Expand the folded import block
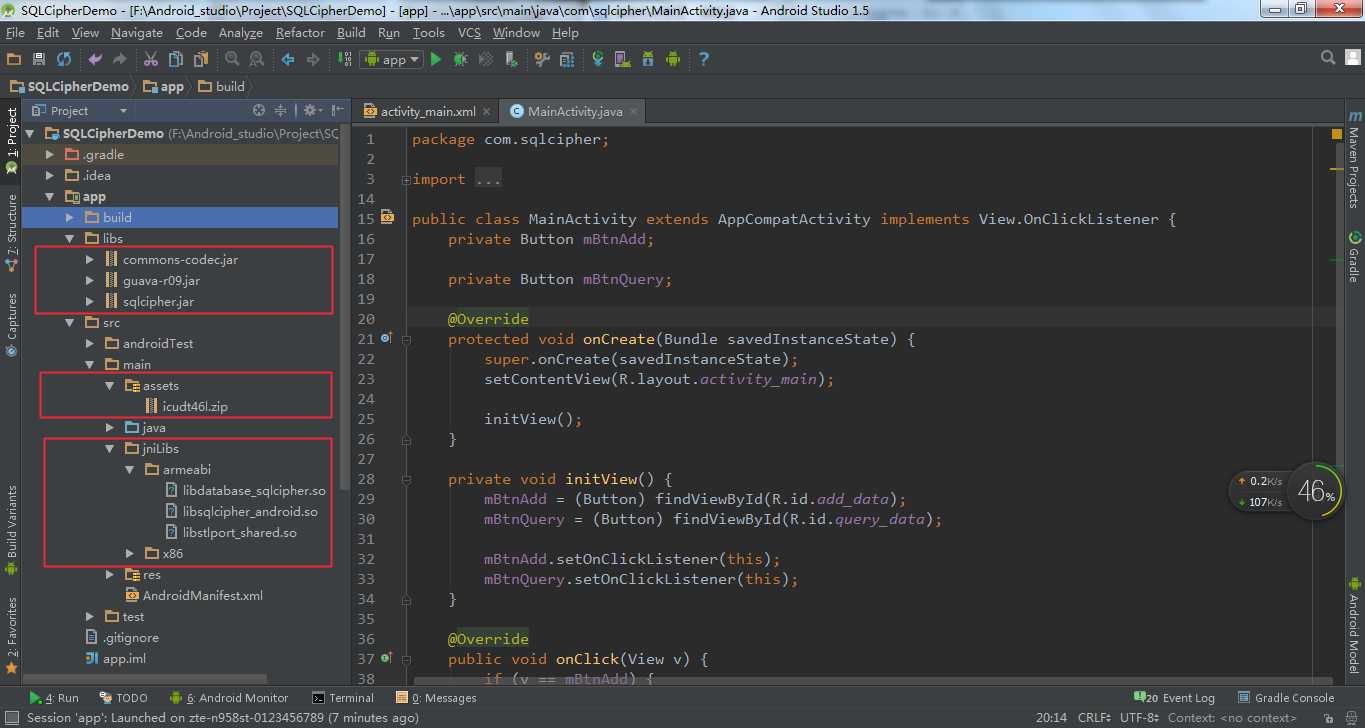Image resolution: width=1365 pixels, height=728 pixels. click(x=405, y=180)
